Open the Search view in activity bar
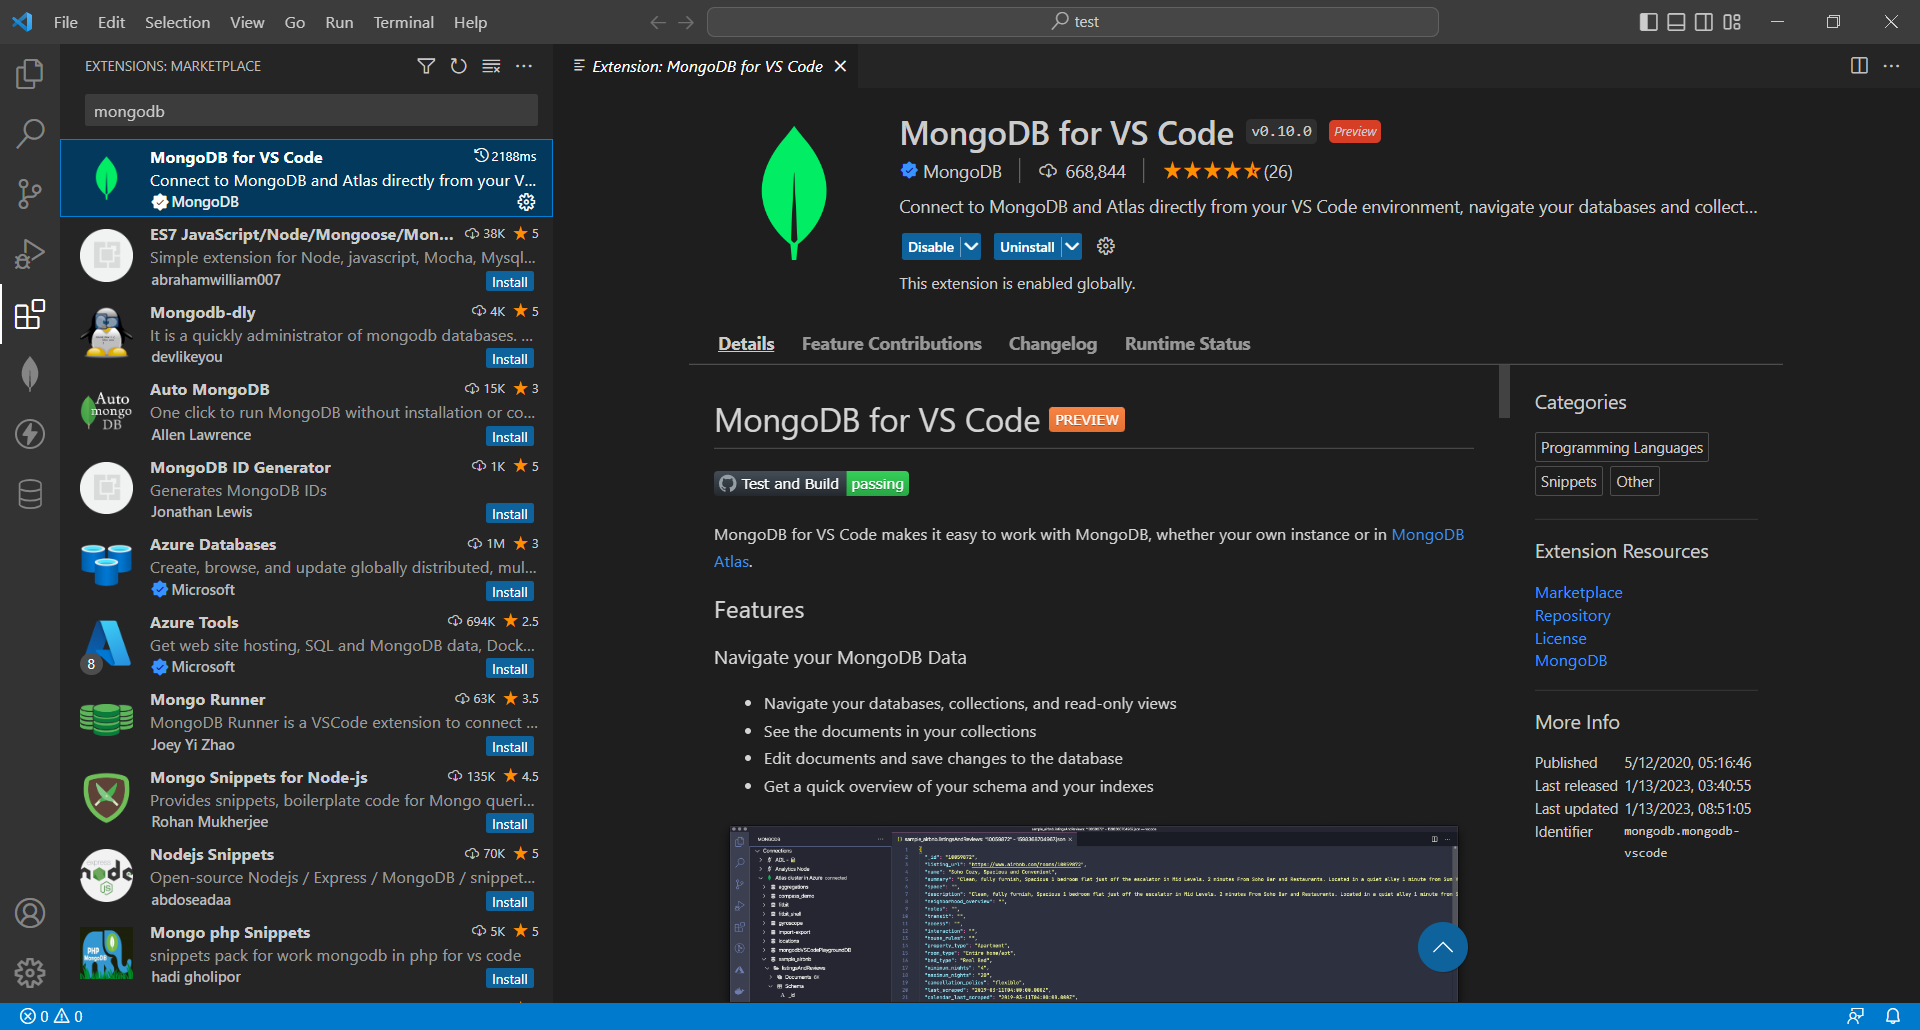 (30, 133)
